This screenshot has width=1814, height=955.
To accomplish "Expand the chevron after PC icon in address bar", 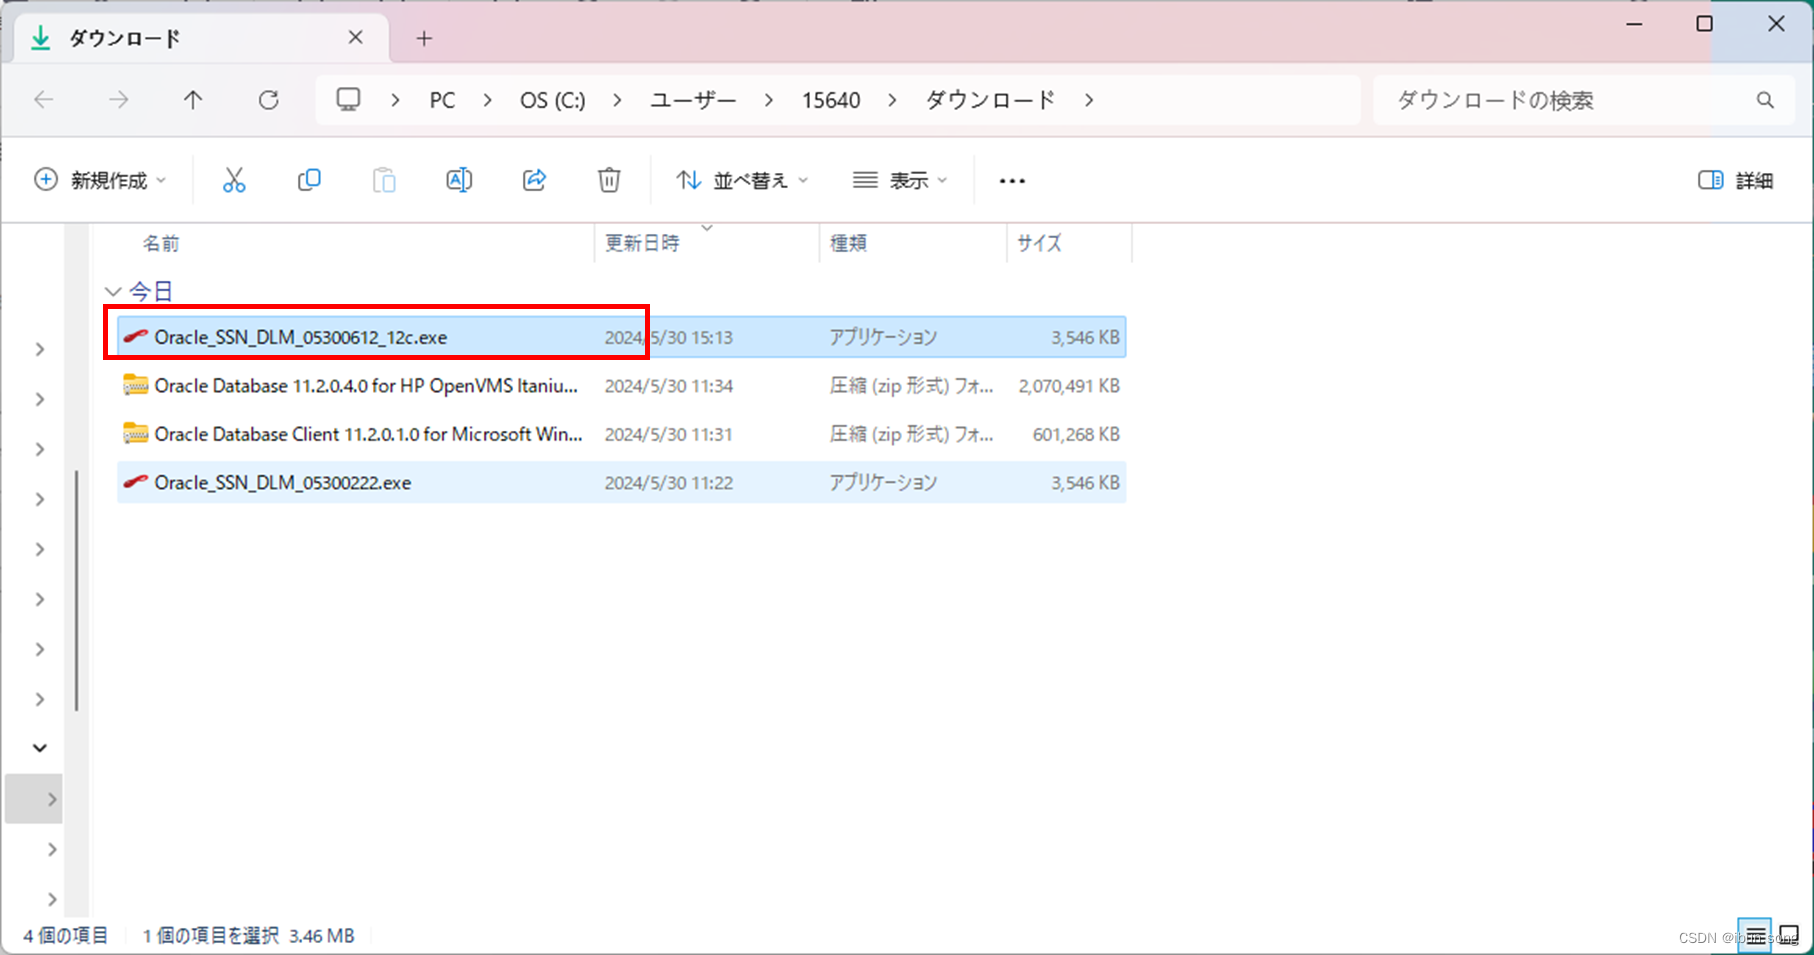I will [x=395, y=100].
